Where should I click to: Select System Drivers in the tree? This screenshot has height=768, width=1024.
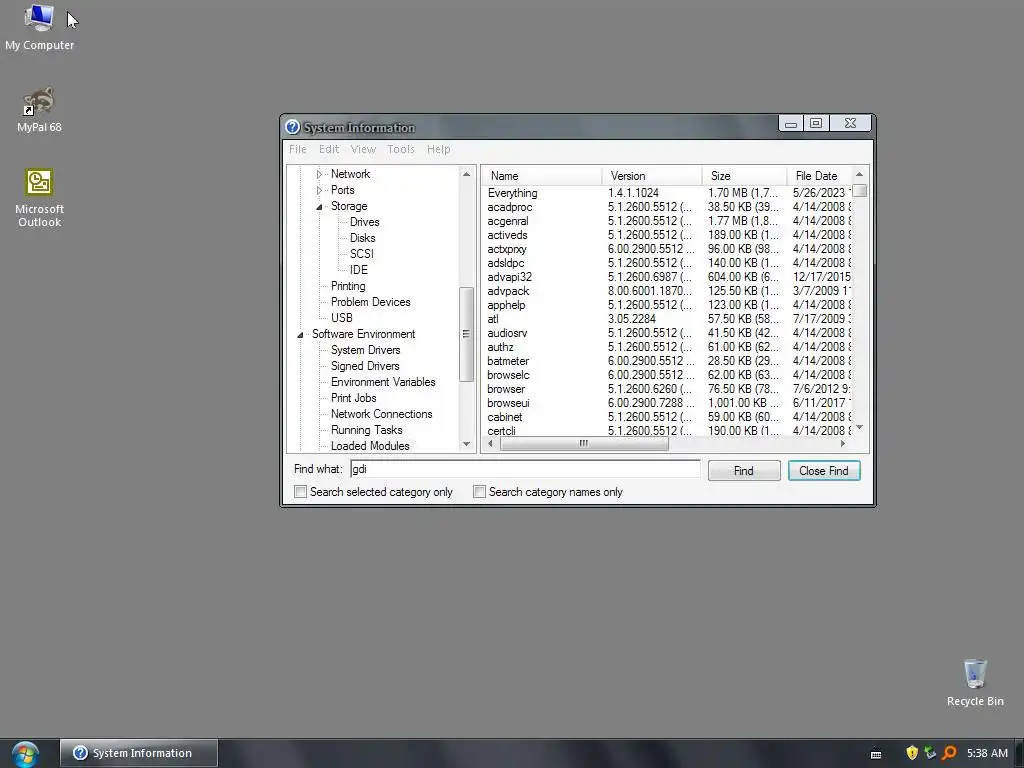365,350
